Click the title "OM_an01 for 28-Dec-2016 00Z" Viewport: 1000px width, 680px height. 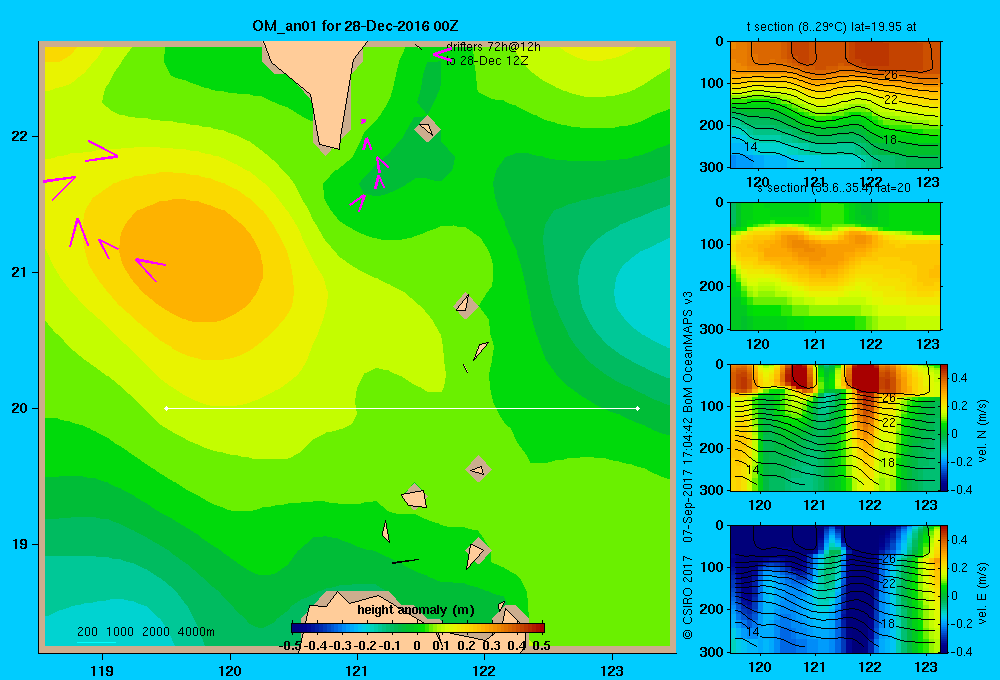coord(355,26)
